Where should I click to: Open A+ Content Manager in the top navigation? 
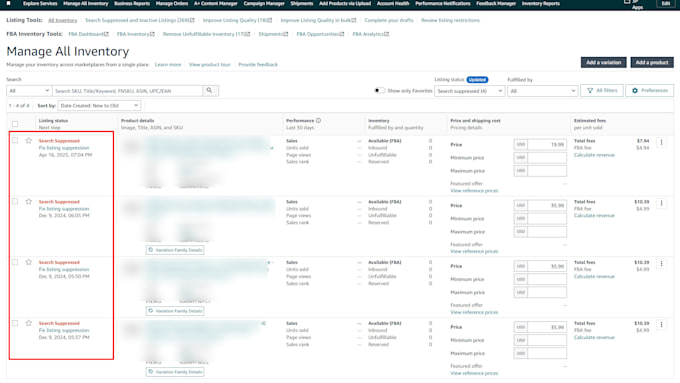[x=216, y=3]
